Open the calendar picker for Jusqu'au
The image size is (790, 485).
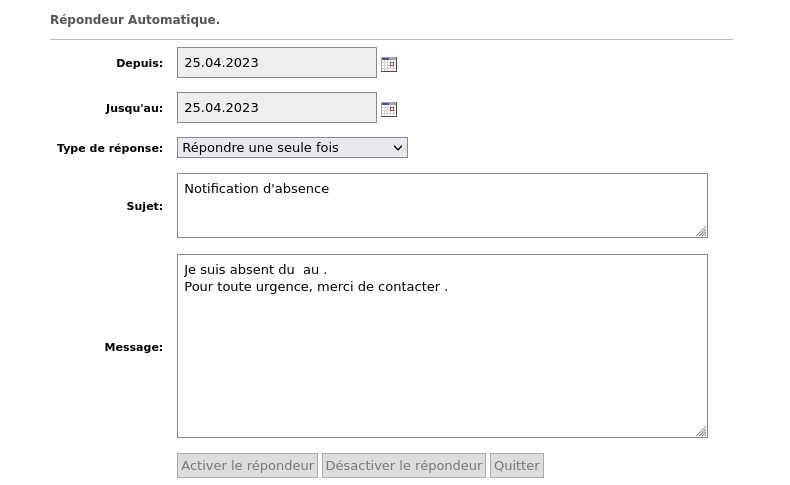click(389, 109)
